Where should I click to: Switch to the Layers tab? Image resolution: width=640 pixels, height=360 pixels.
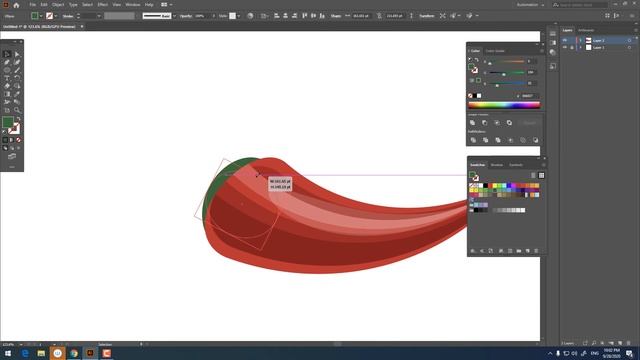pyautogui.click(x=567, y=30)
